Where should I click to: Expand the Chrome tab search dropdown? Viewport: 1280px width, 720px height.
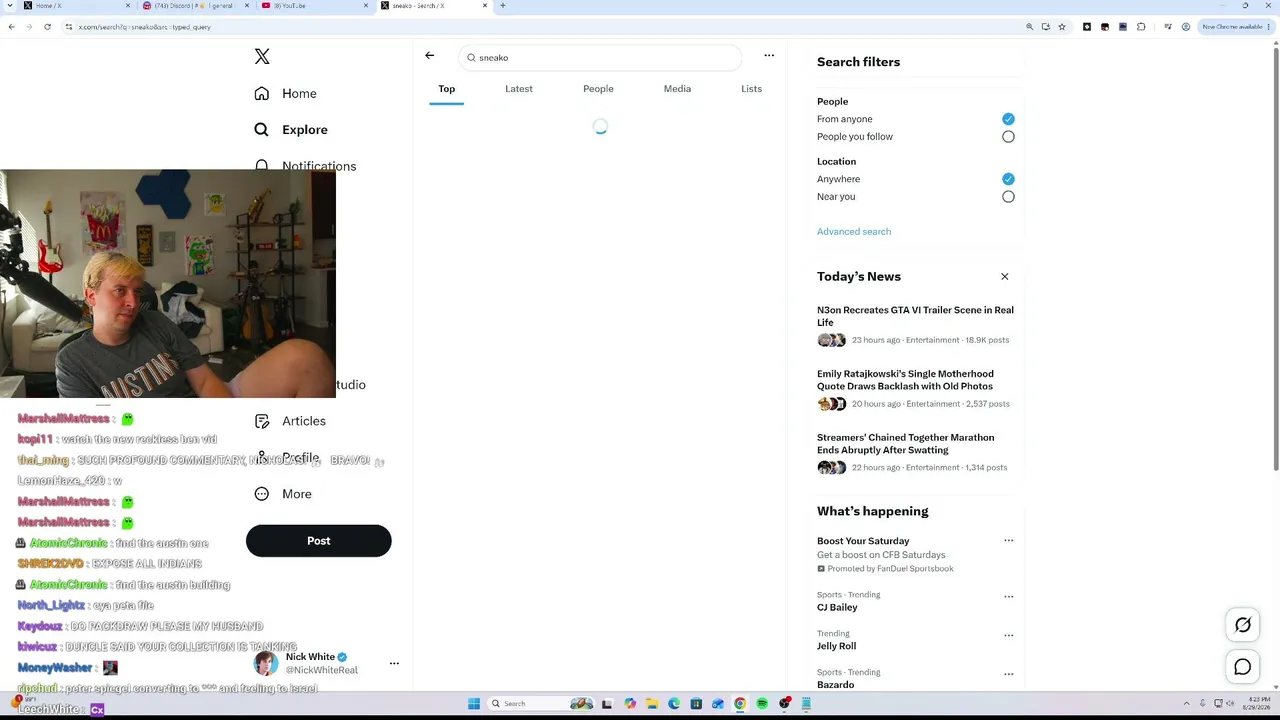[9, 6]
